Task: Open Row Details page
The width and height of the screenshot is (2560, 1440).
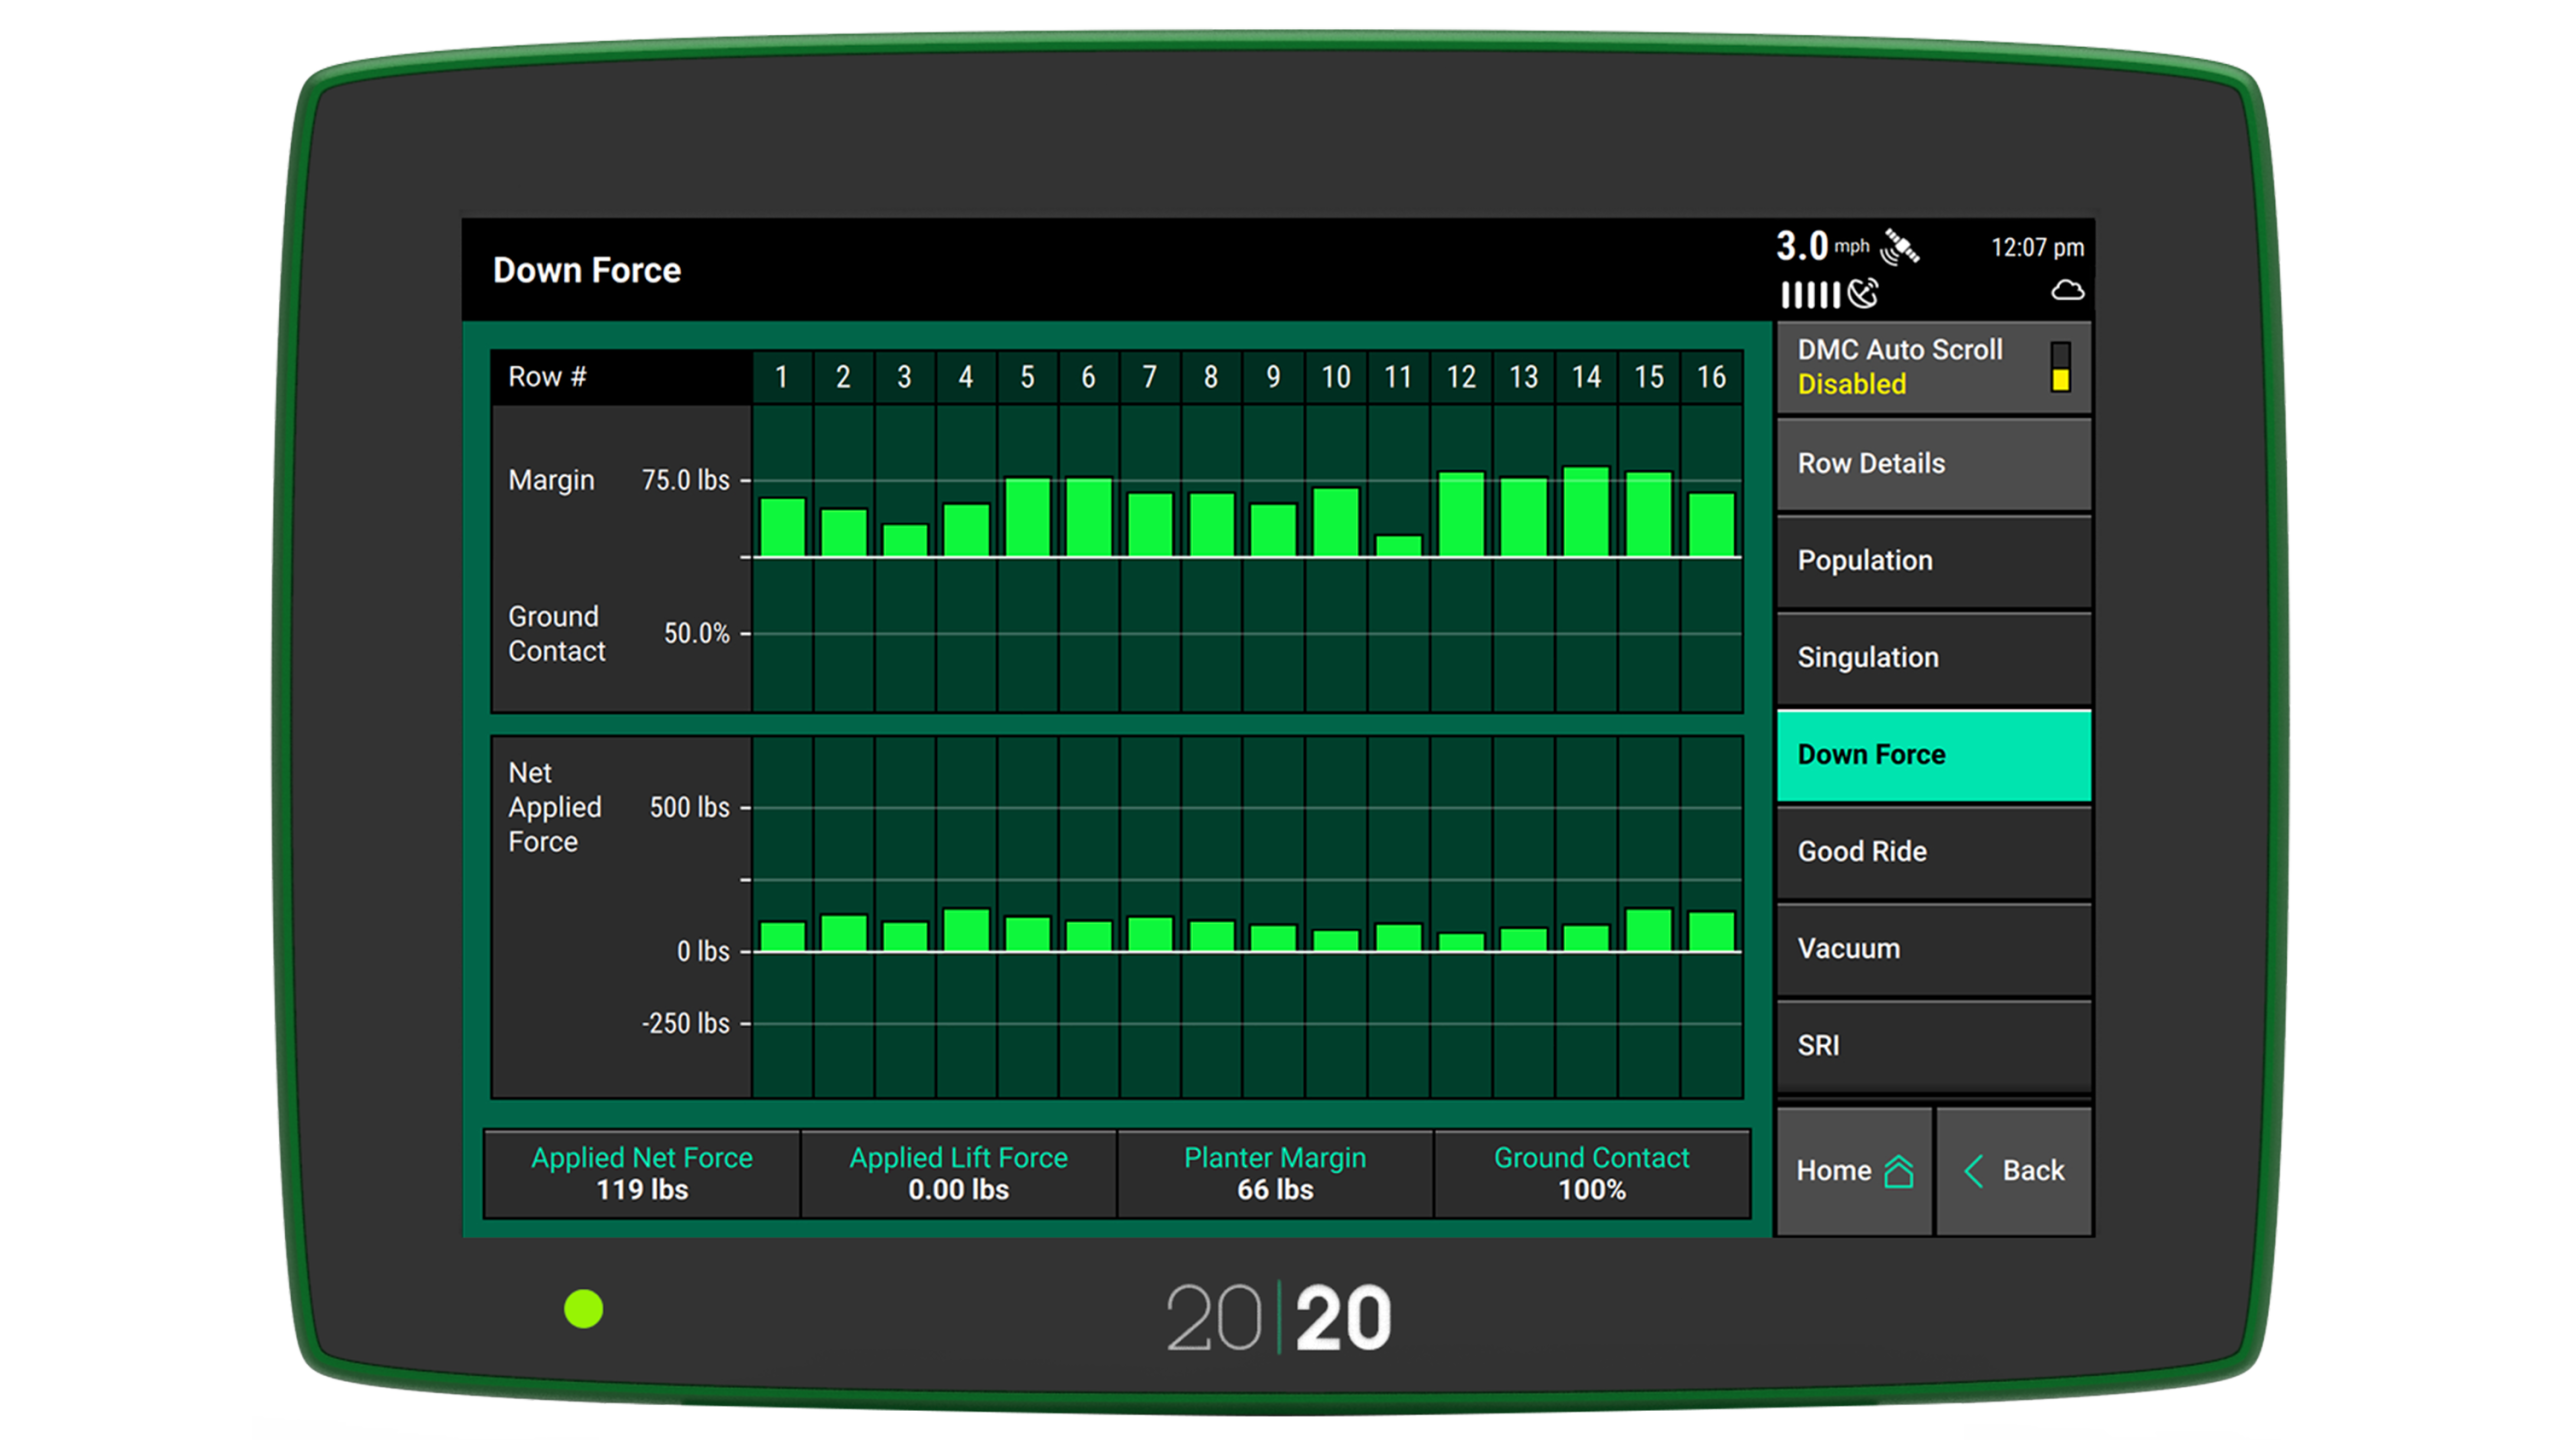Action: [1932, 464]
